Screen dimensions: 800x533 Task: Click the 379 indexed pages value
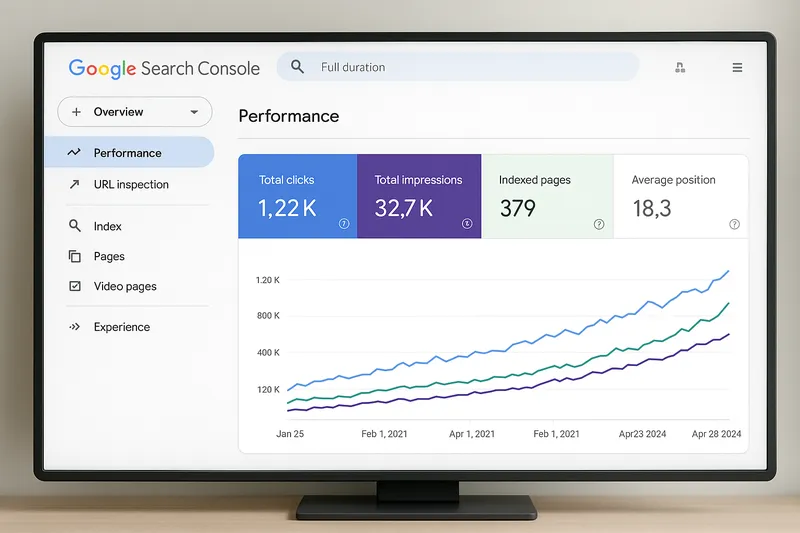[x=518, y=208]
